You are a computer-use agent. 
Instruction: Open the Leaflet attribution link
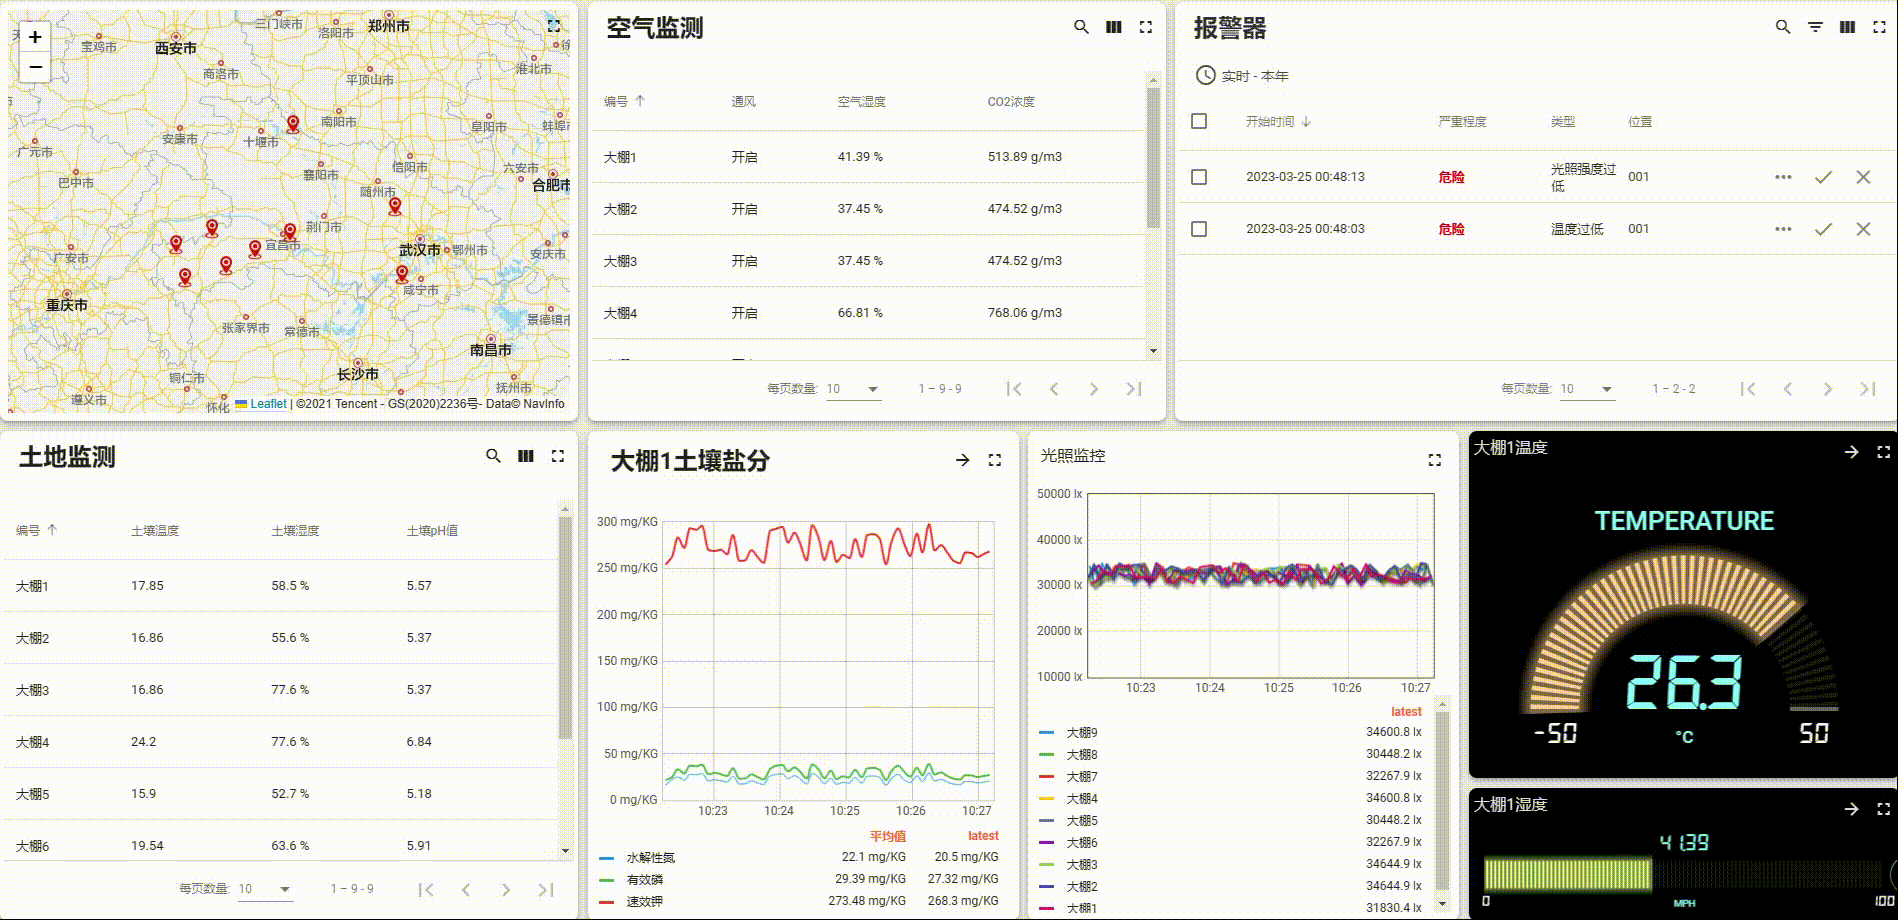(266, 404)
